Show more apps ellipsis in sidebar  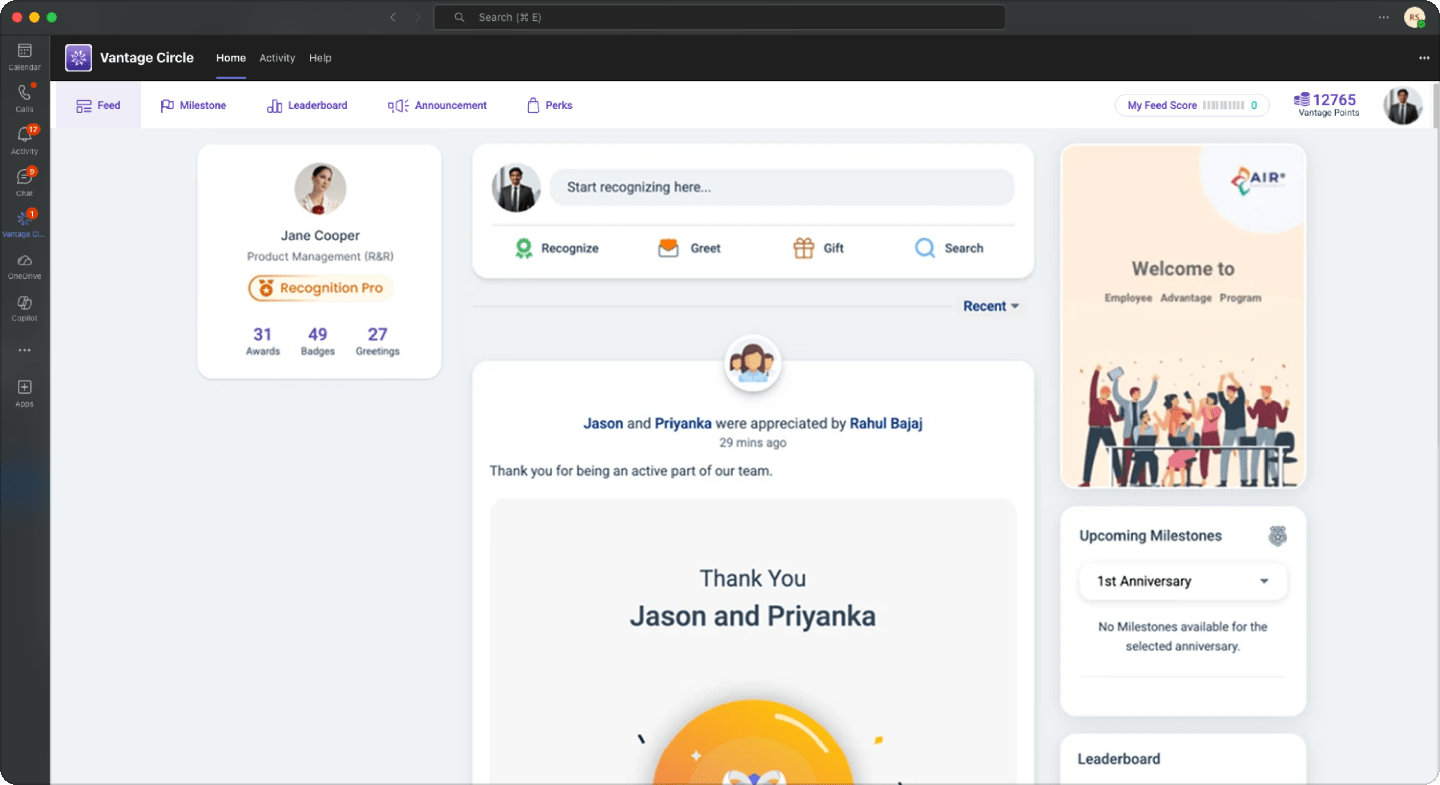[x=24, y=350]
